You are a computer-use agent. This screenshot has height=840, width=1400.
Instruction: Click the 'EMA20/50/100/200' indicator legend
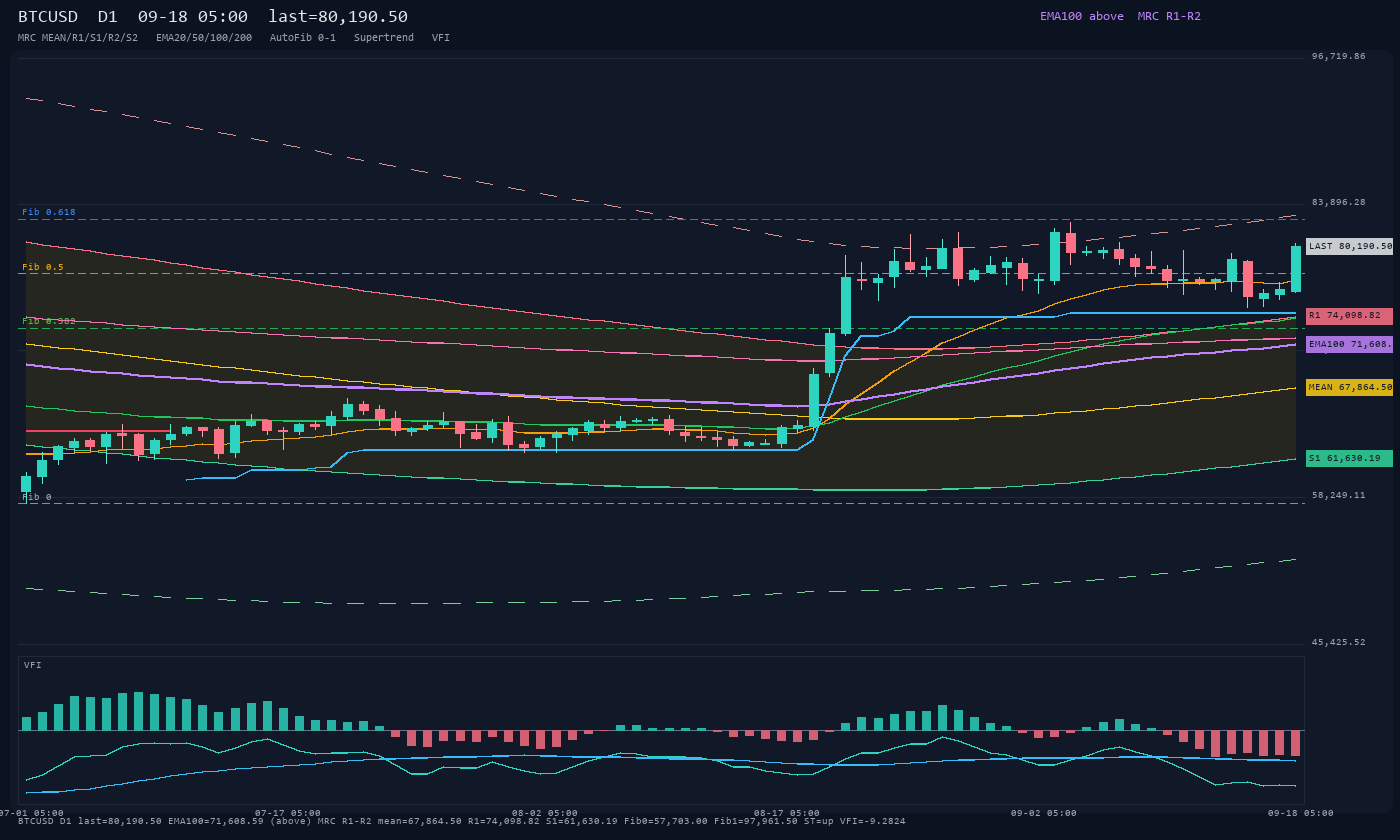click(x=204, y=38)
